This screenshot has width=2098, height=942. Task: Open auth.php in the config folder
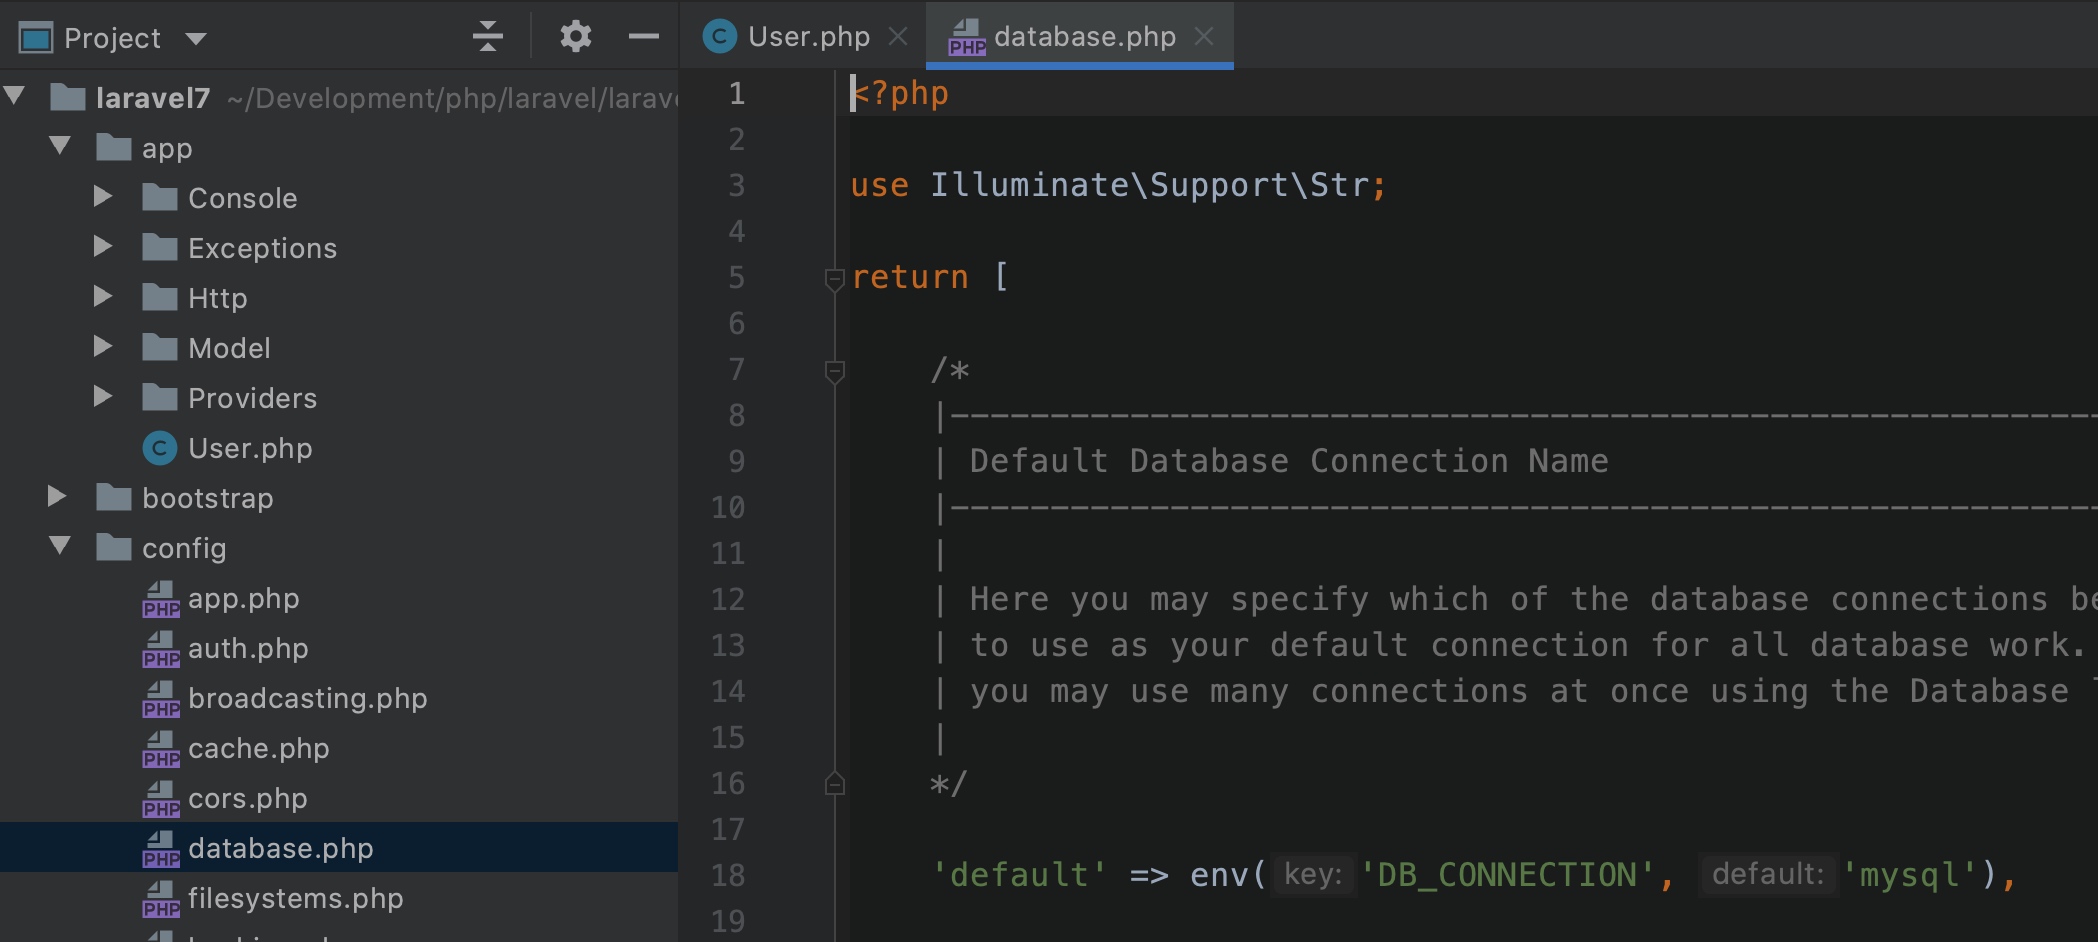248,648
